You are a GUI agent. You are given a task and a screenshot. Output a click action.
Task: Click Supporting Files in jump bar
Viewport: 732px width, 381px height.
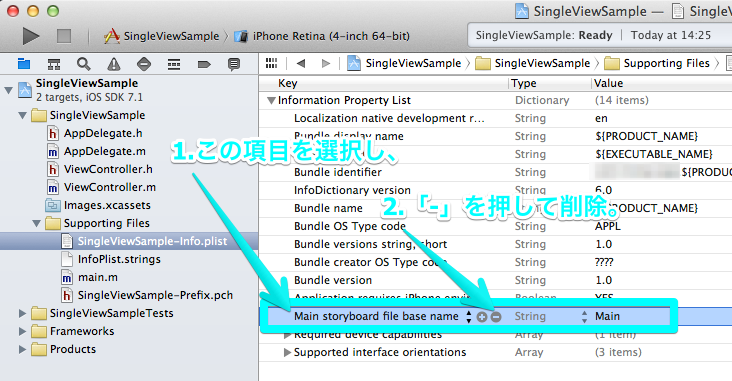pos(657,63)
